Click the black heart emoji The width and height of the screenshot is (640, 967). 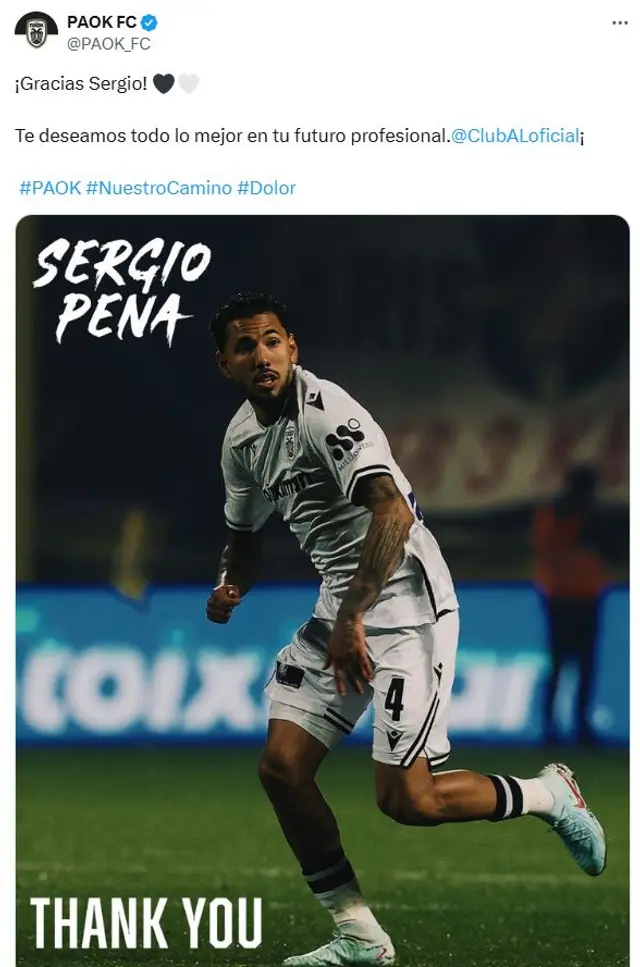click(163, 83)
